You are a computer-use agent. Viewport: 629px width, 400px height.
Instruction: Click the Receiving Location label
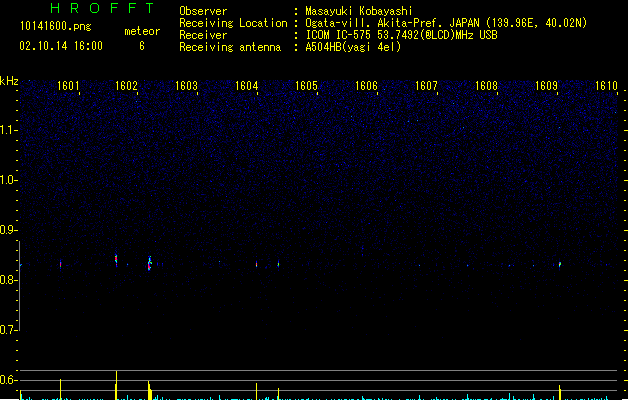pyautogui.click(x=233, y=23)
